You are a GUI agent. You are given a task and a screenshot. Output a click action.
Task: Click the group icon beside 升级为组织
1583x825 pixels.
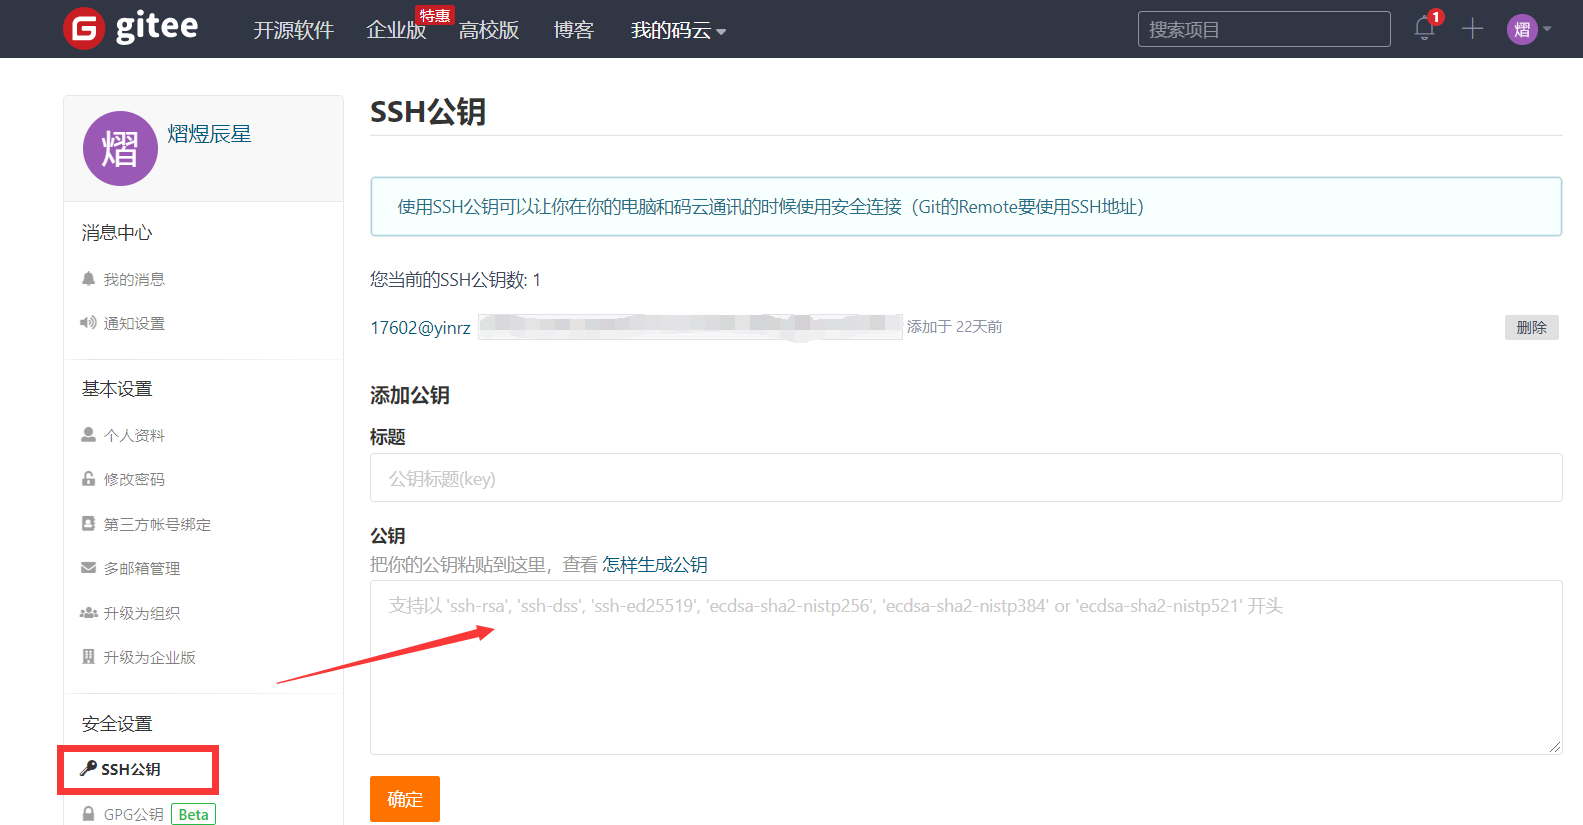[89, 613]
